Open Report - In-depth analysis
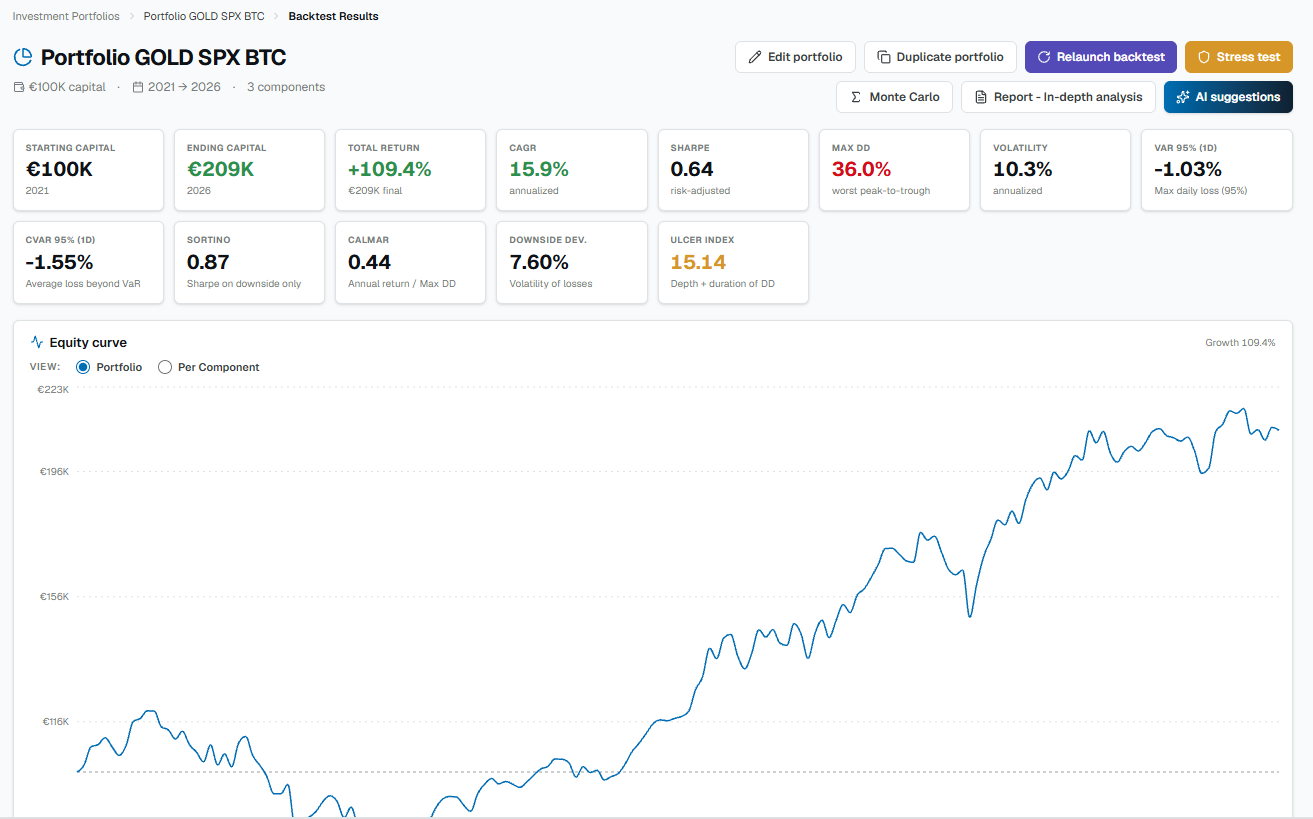Screen dimensions: 1313x819 (x=1058, y=97)
